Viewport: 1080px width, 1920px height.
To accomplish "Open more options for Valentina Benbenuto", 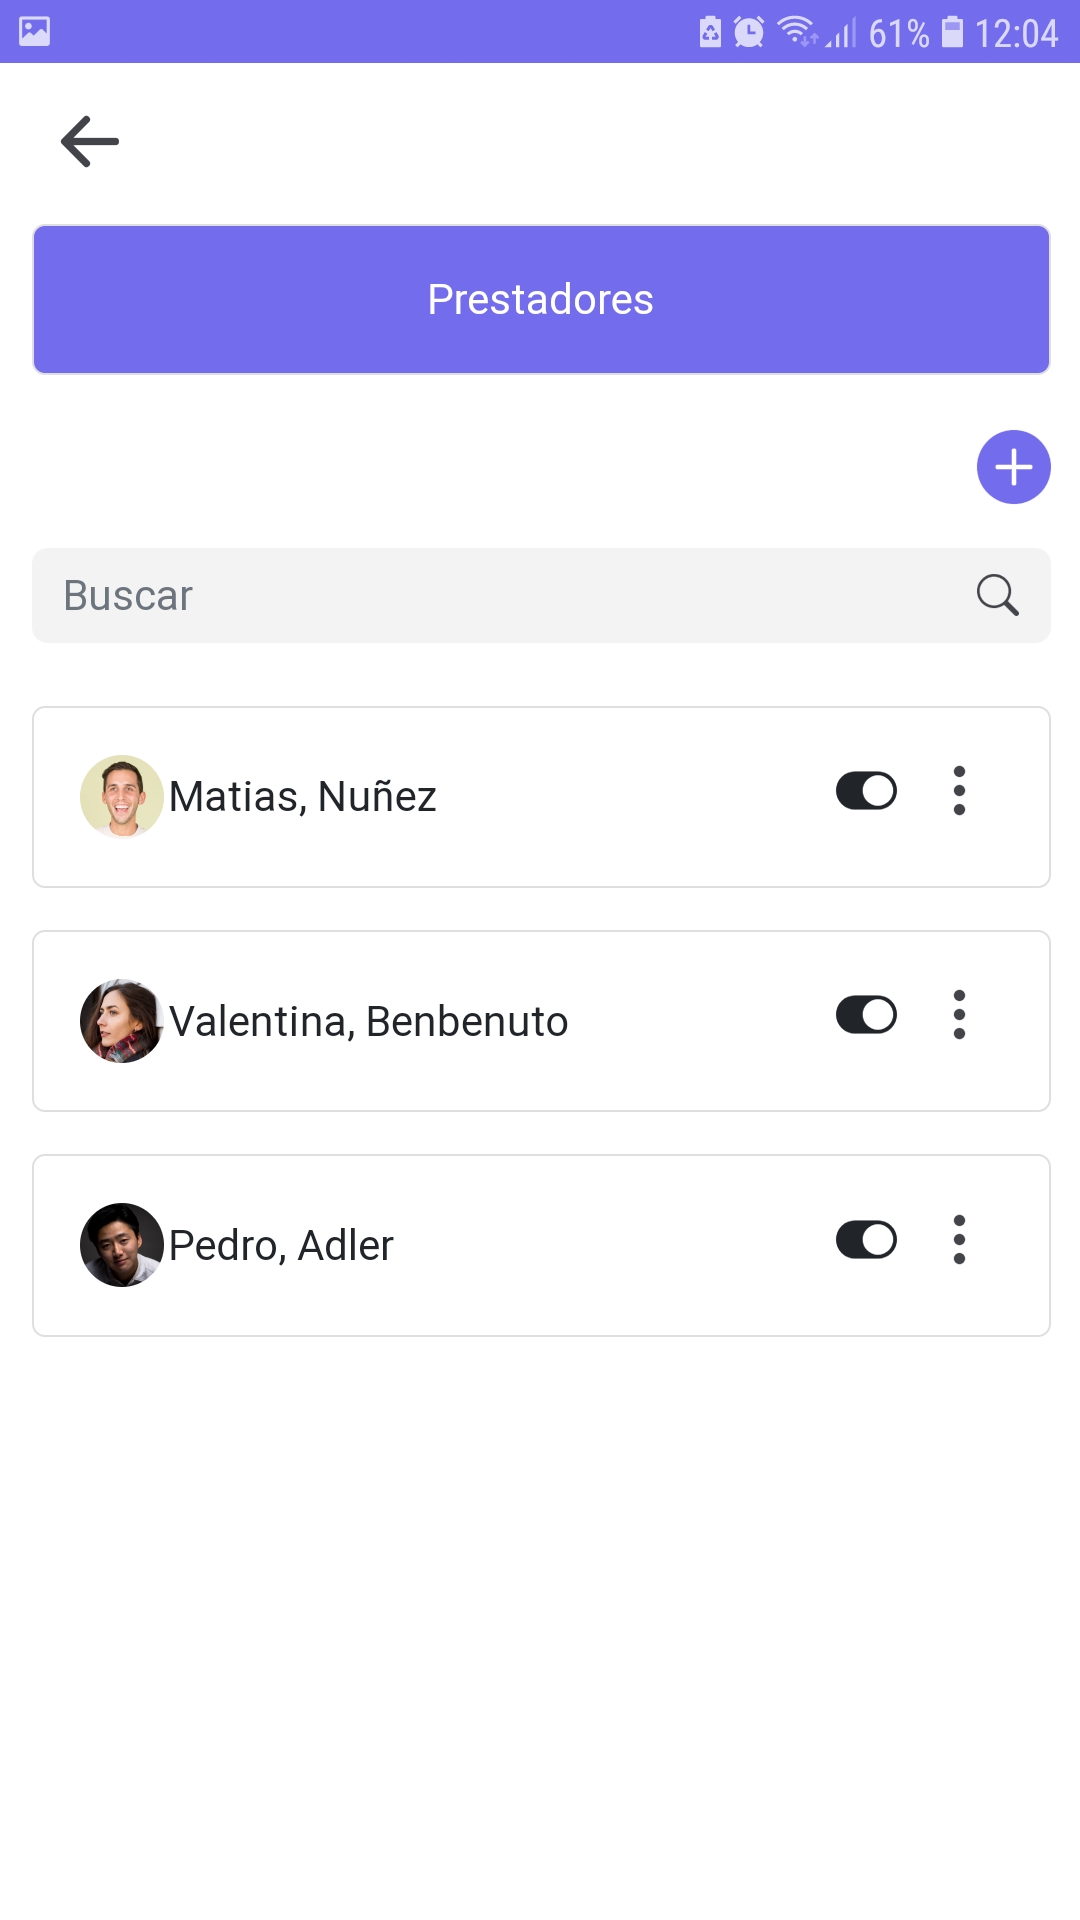I will pos(959,1015).
